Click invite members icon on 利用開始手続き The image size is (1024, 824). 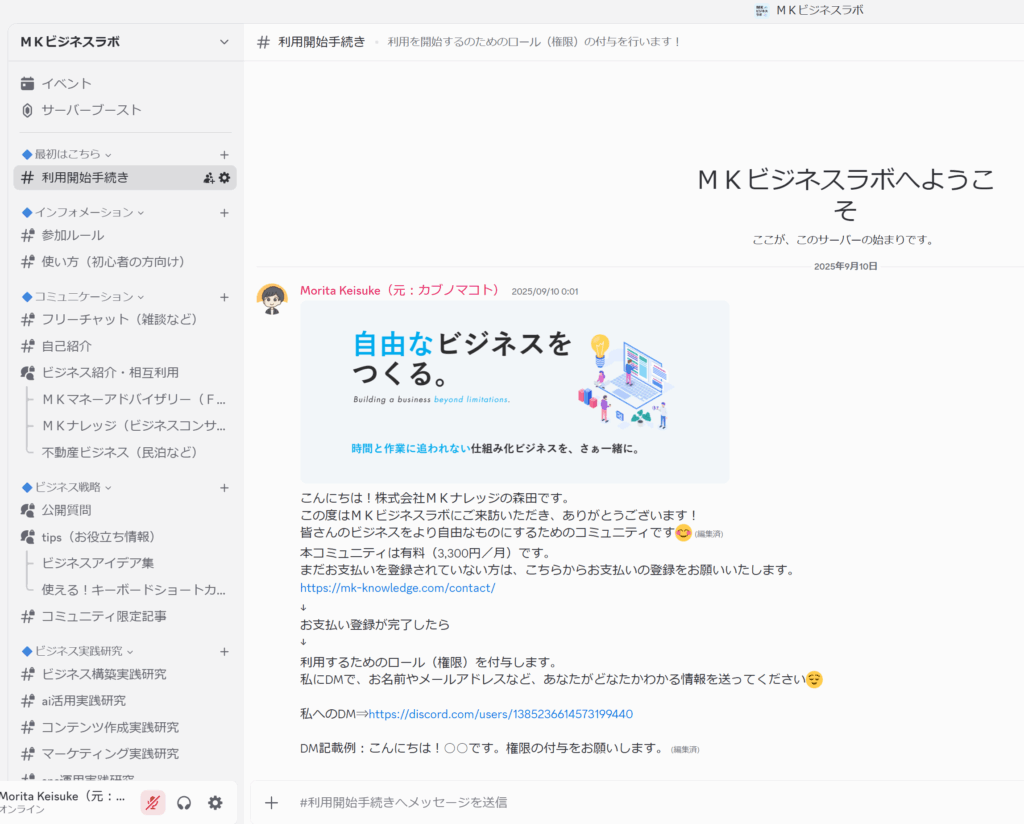pyautogui.click(x=208, y=178)
